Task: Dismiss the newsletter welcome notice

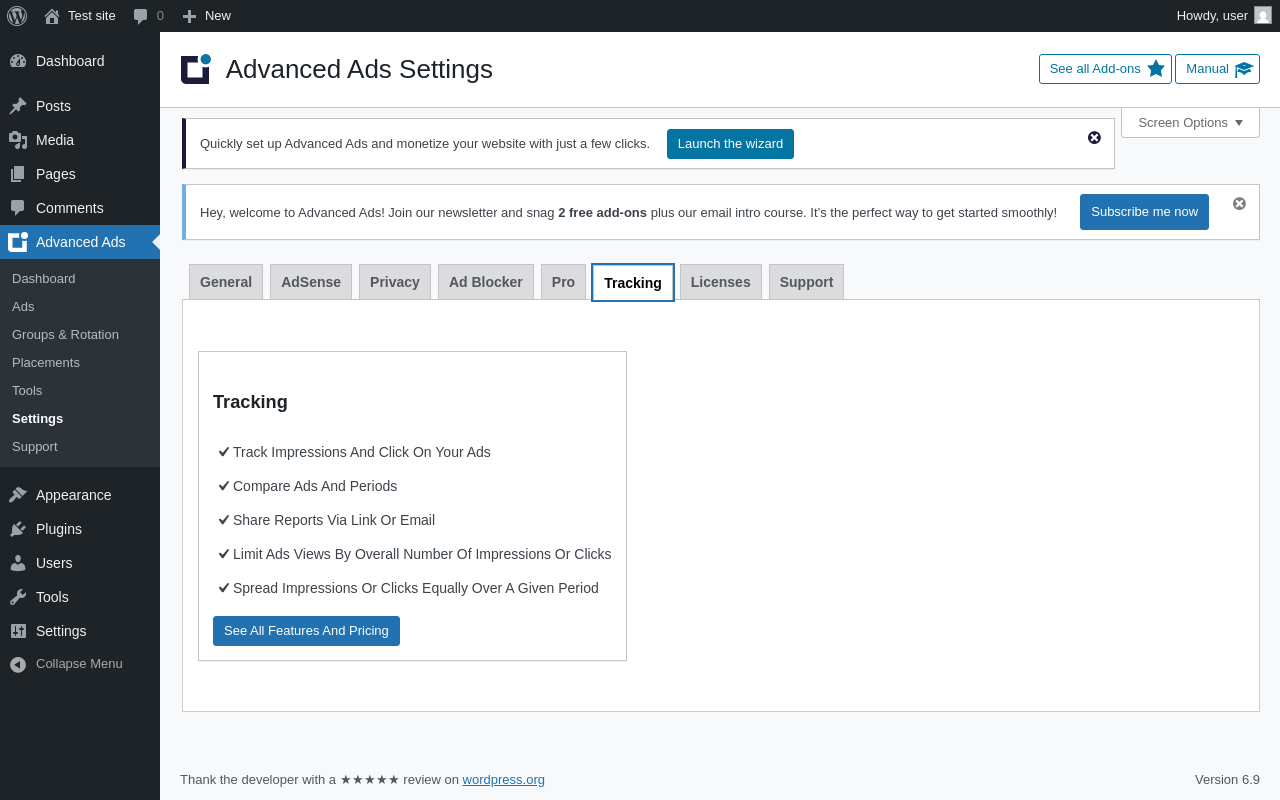Action: click(x=1239, y=204)
